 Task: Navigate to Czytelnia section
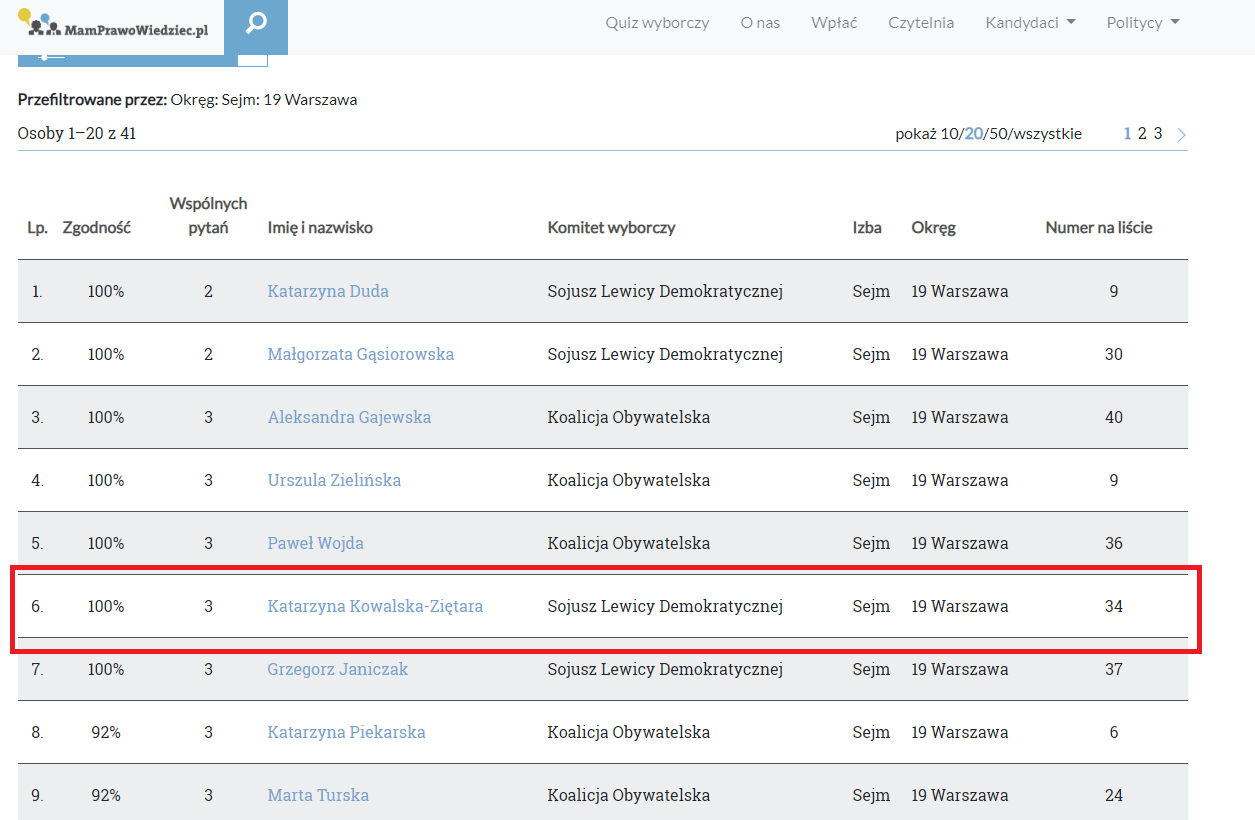click(x=921, y=23)
